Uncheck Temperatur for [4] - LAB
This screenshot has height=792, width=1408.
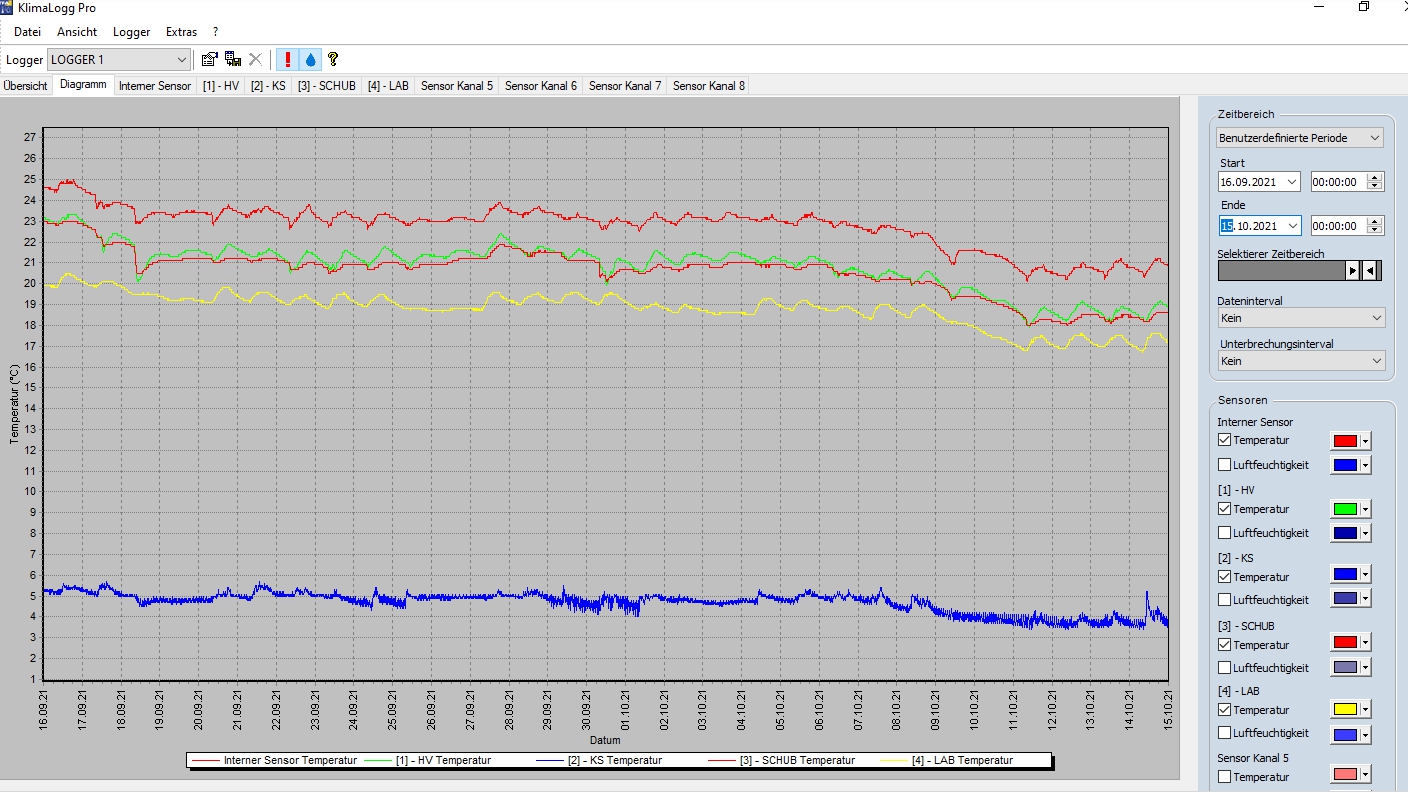point(1224,710)
